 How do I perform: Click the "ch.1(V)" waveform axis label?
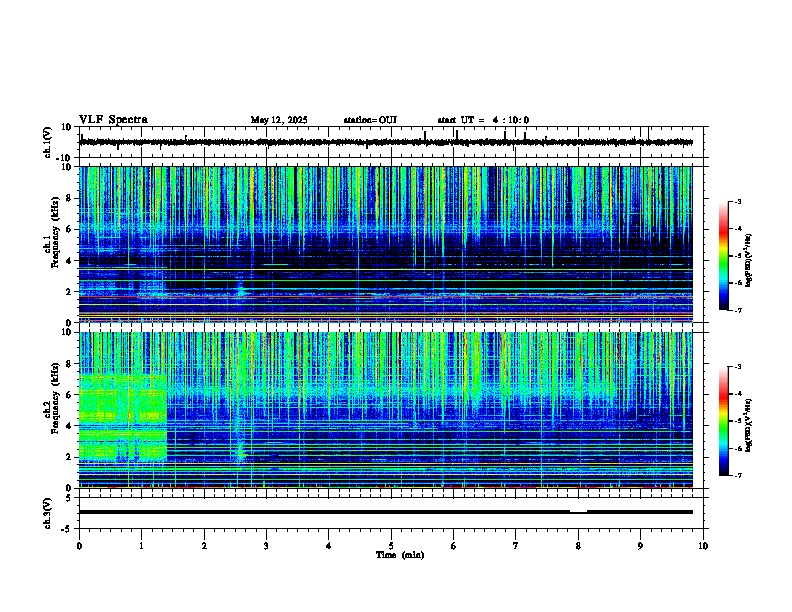pos(48,142)
